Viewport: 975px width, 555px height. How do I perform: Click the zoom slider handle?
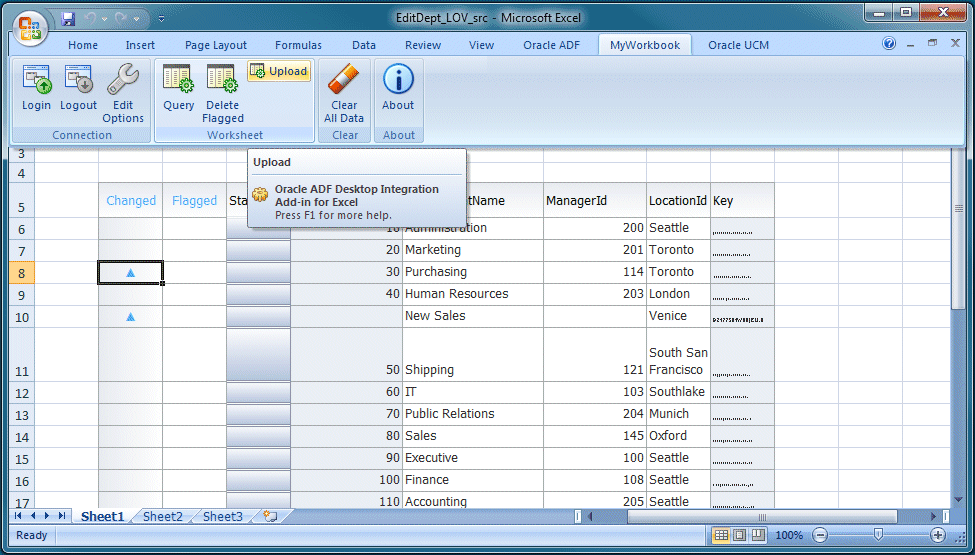(x=878, y=534)
